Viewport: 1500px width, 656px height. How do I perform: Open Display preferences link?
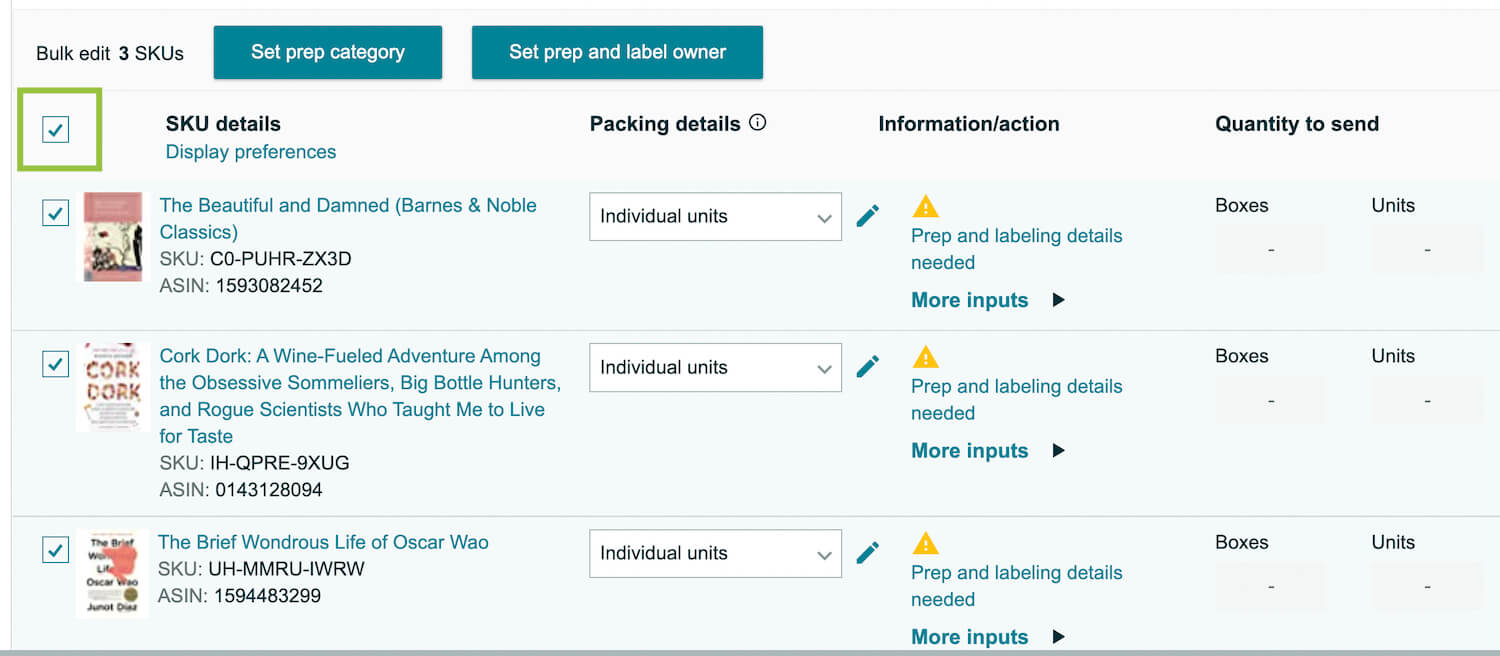251,152
